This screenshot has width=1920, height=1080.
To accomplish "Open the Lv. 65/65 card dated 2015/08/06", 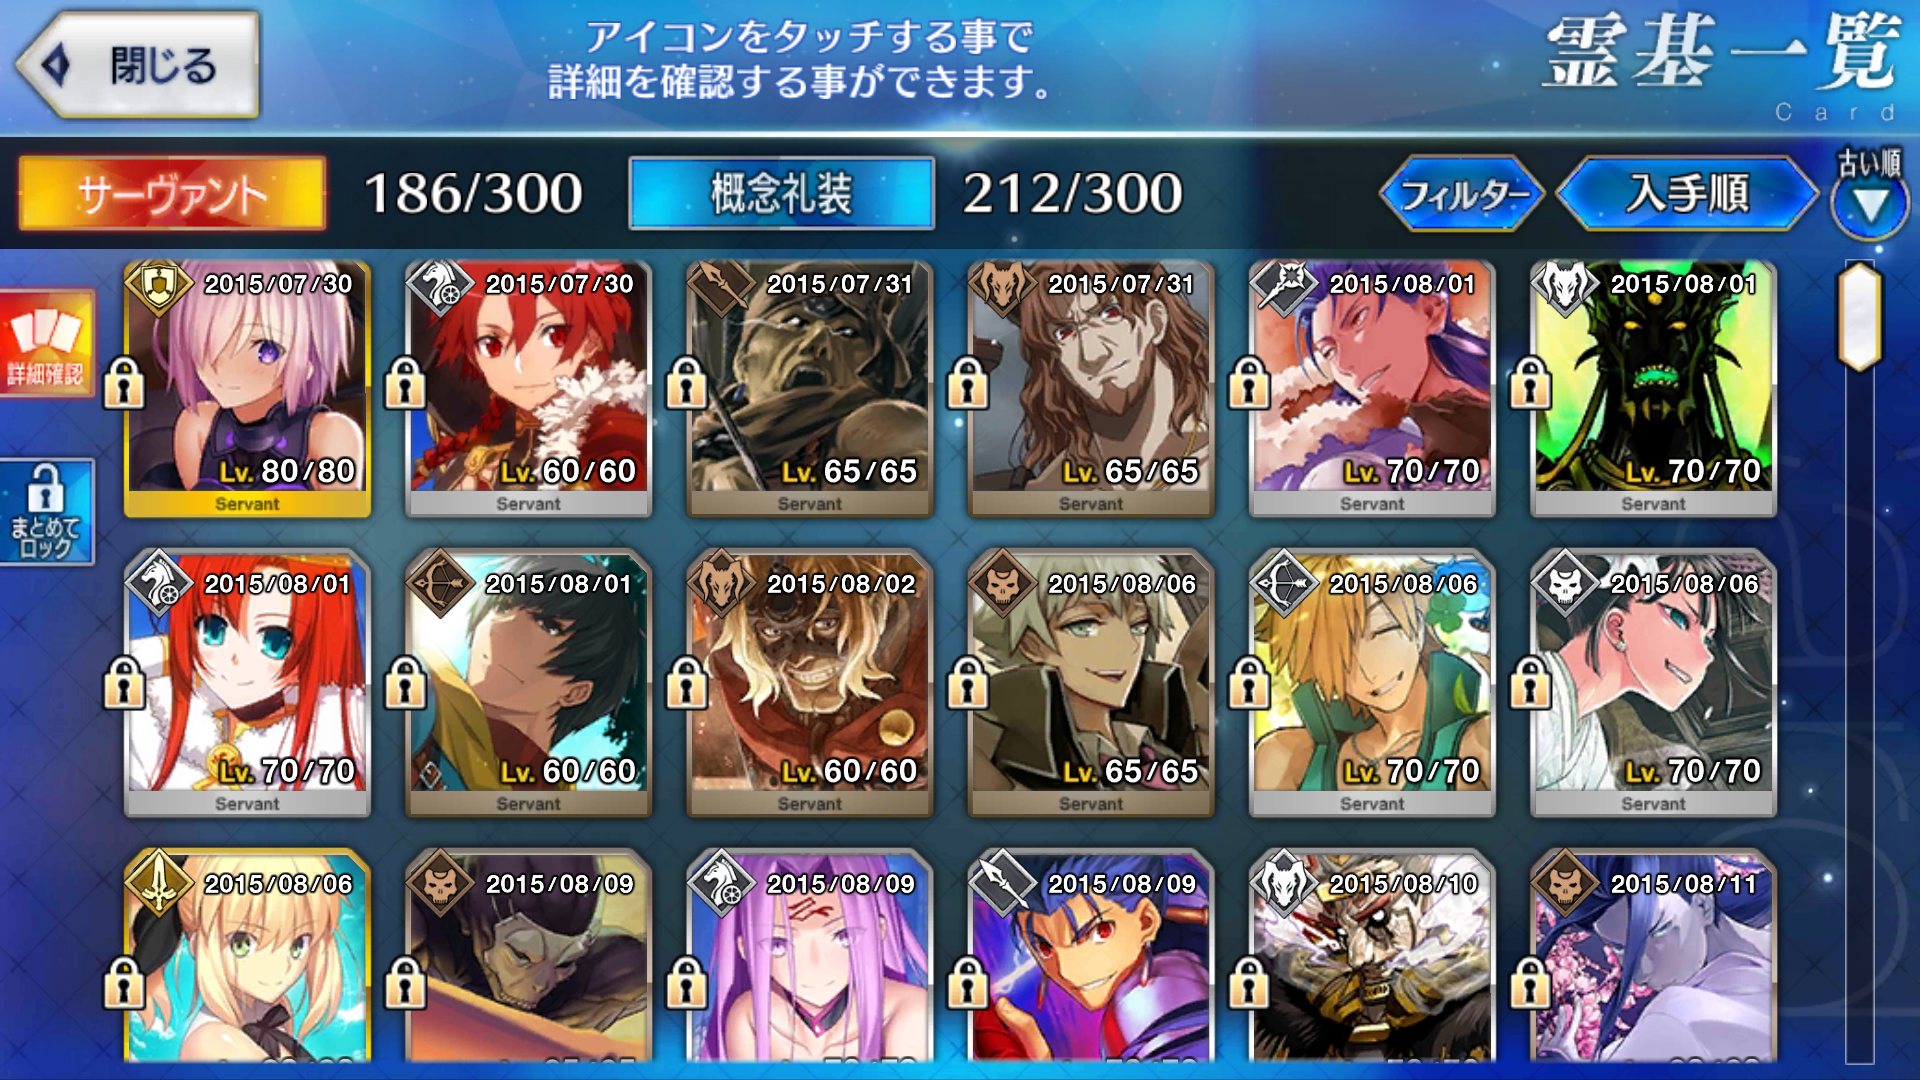I will (1091, 683).
